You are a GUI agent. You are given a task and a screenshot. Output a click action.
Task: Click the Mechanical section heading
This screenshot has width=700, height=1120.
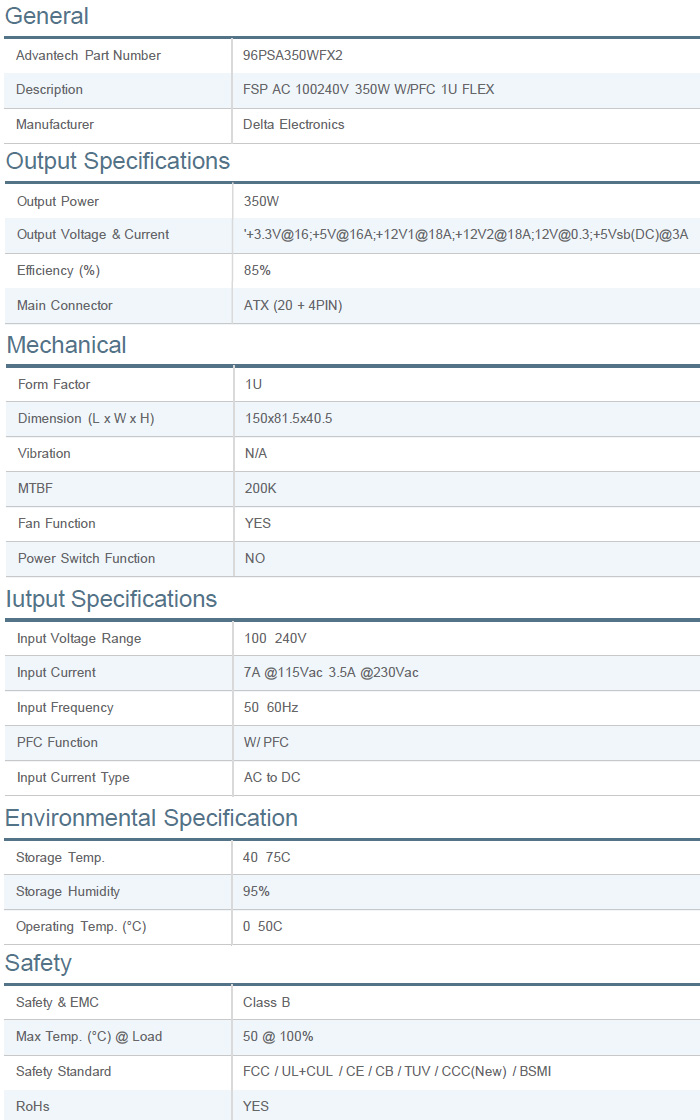67,345
